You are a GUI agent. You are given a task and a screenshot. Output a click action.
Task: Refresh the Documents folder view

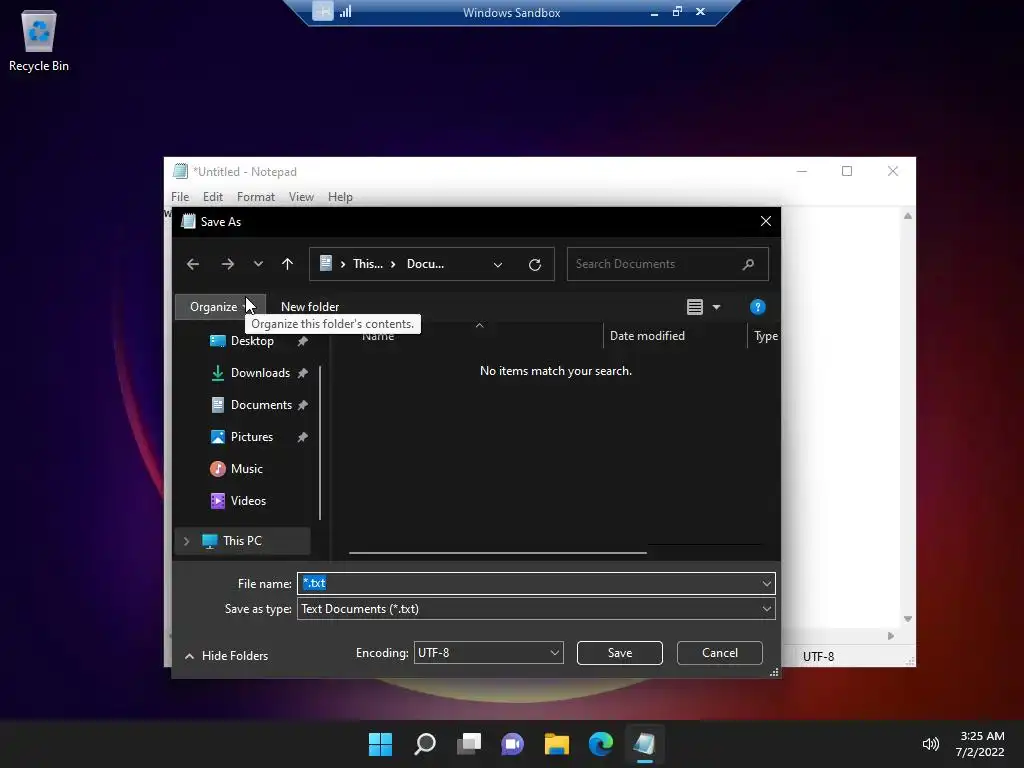[x=535, y=264]
